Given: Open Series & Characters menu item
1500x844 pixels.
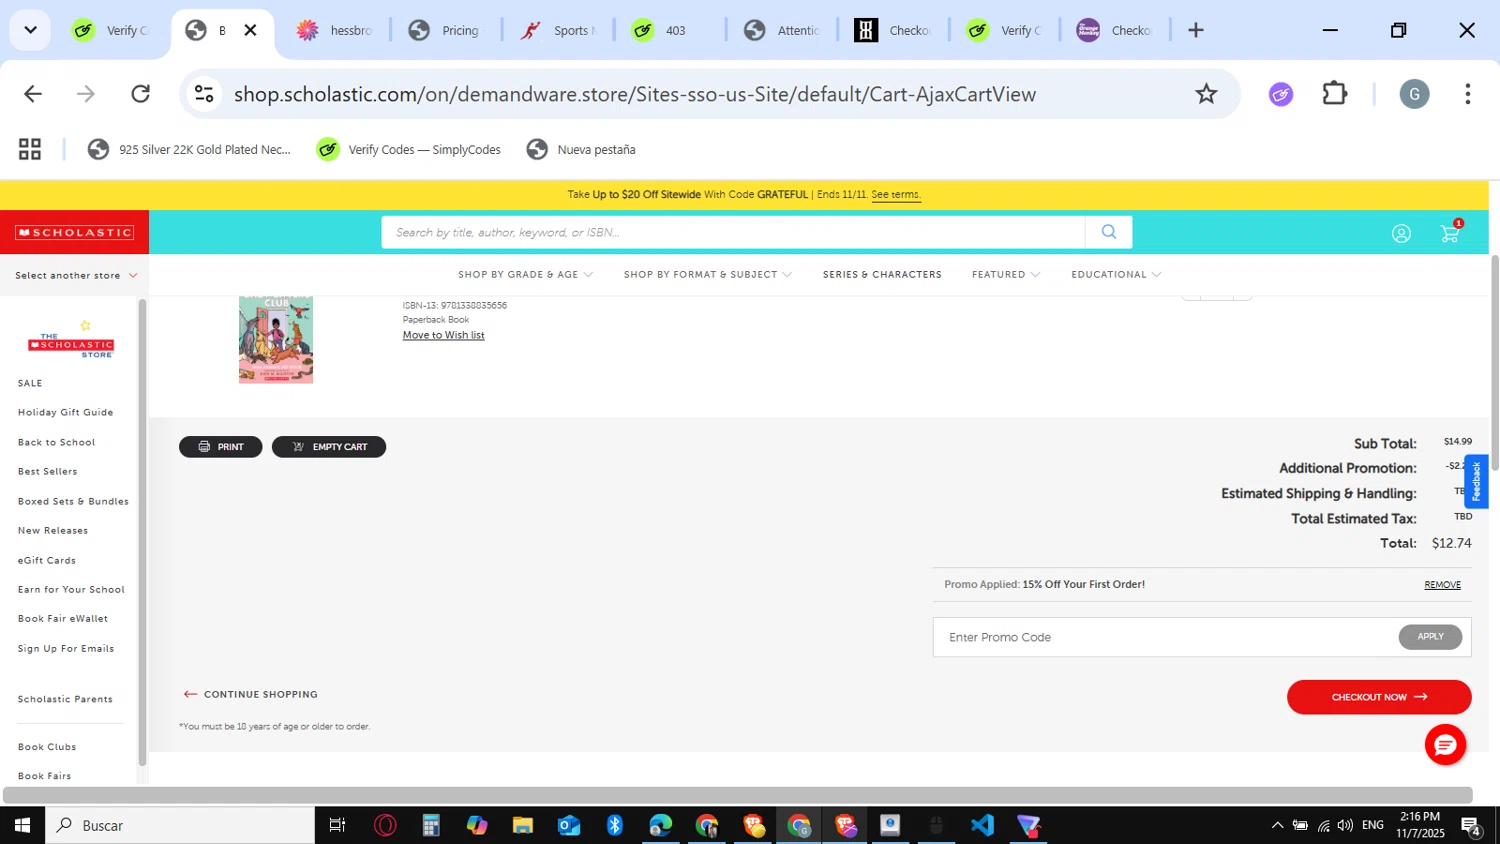Looking at the screenshot, I should (882, 274).
